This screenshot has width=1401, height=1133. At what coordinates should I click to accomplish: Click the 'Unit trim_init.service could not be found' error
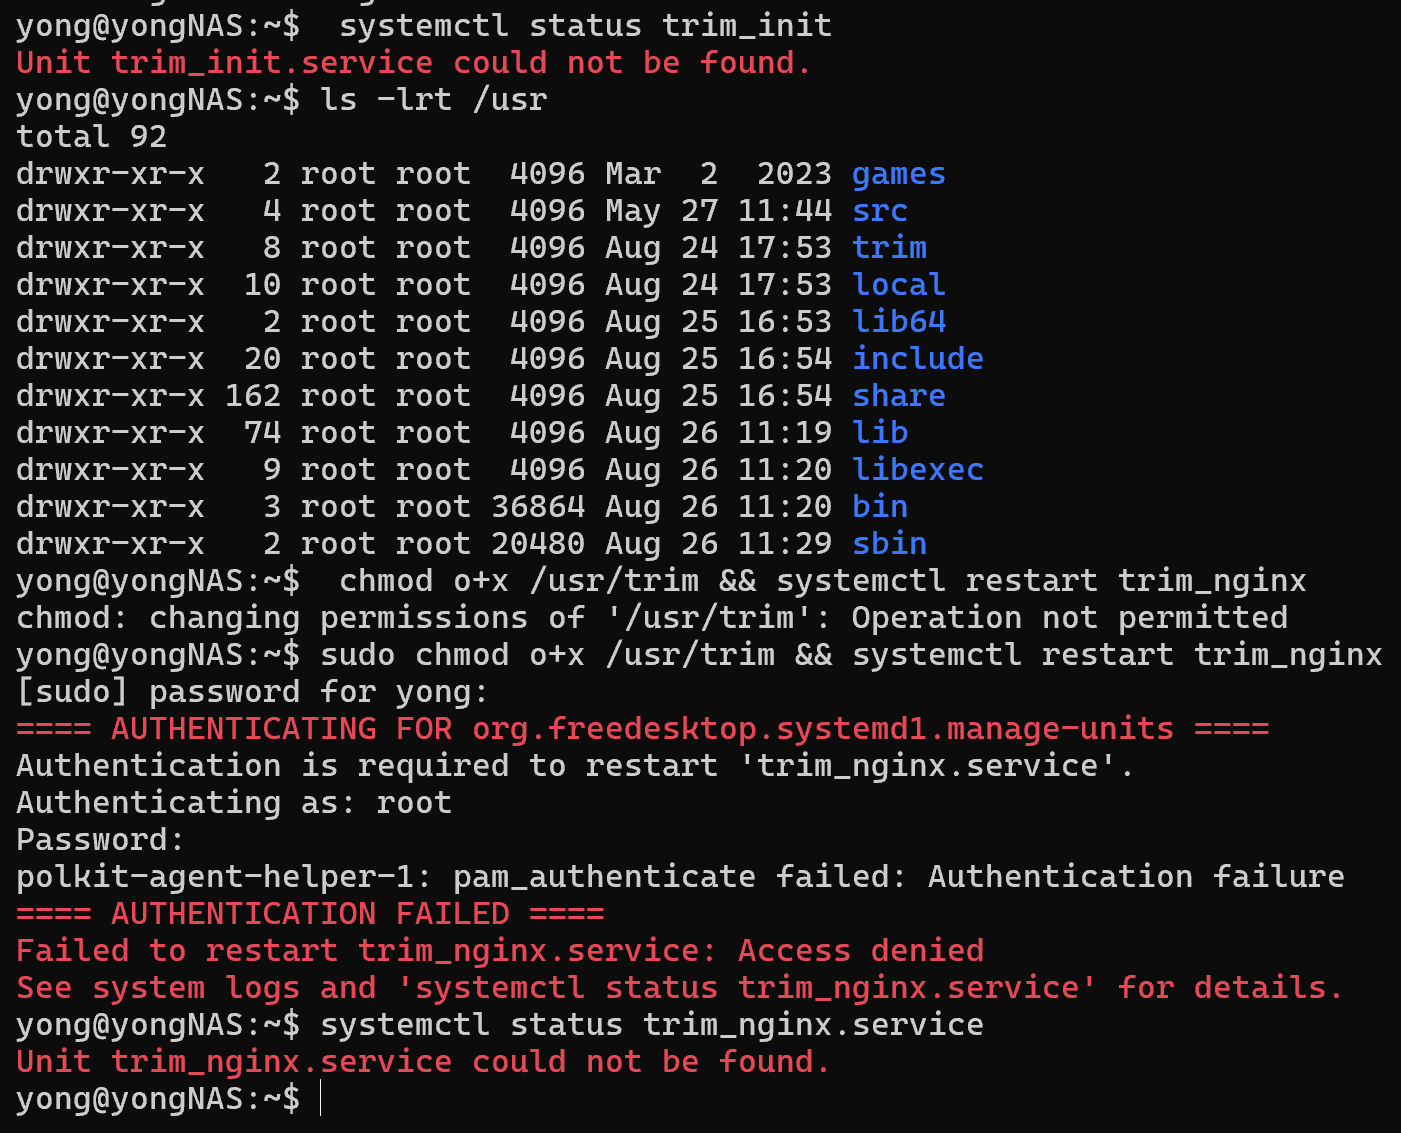tap(412, 63)
